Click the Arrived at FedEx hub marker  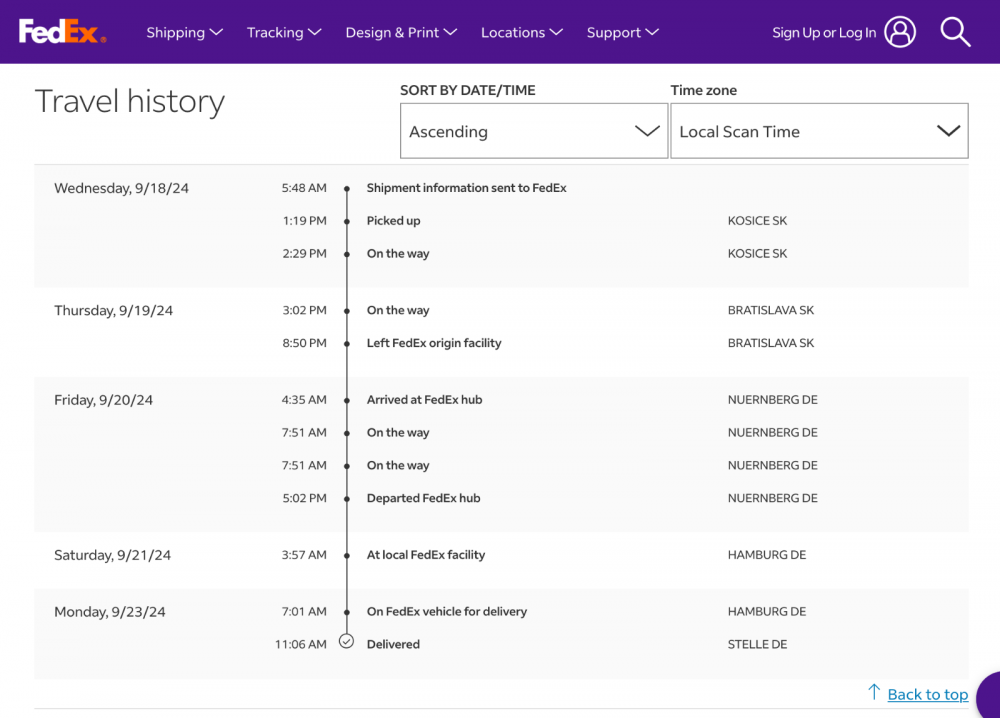pos(347,400)
